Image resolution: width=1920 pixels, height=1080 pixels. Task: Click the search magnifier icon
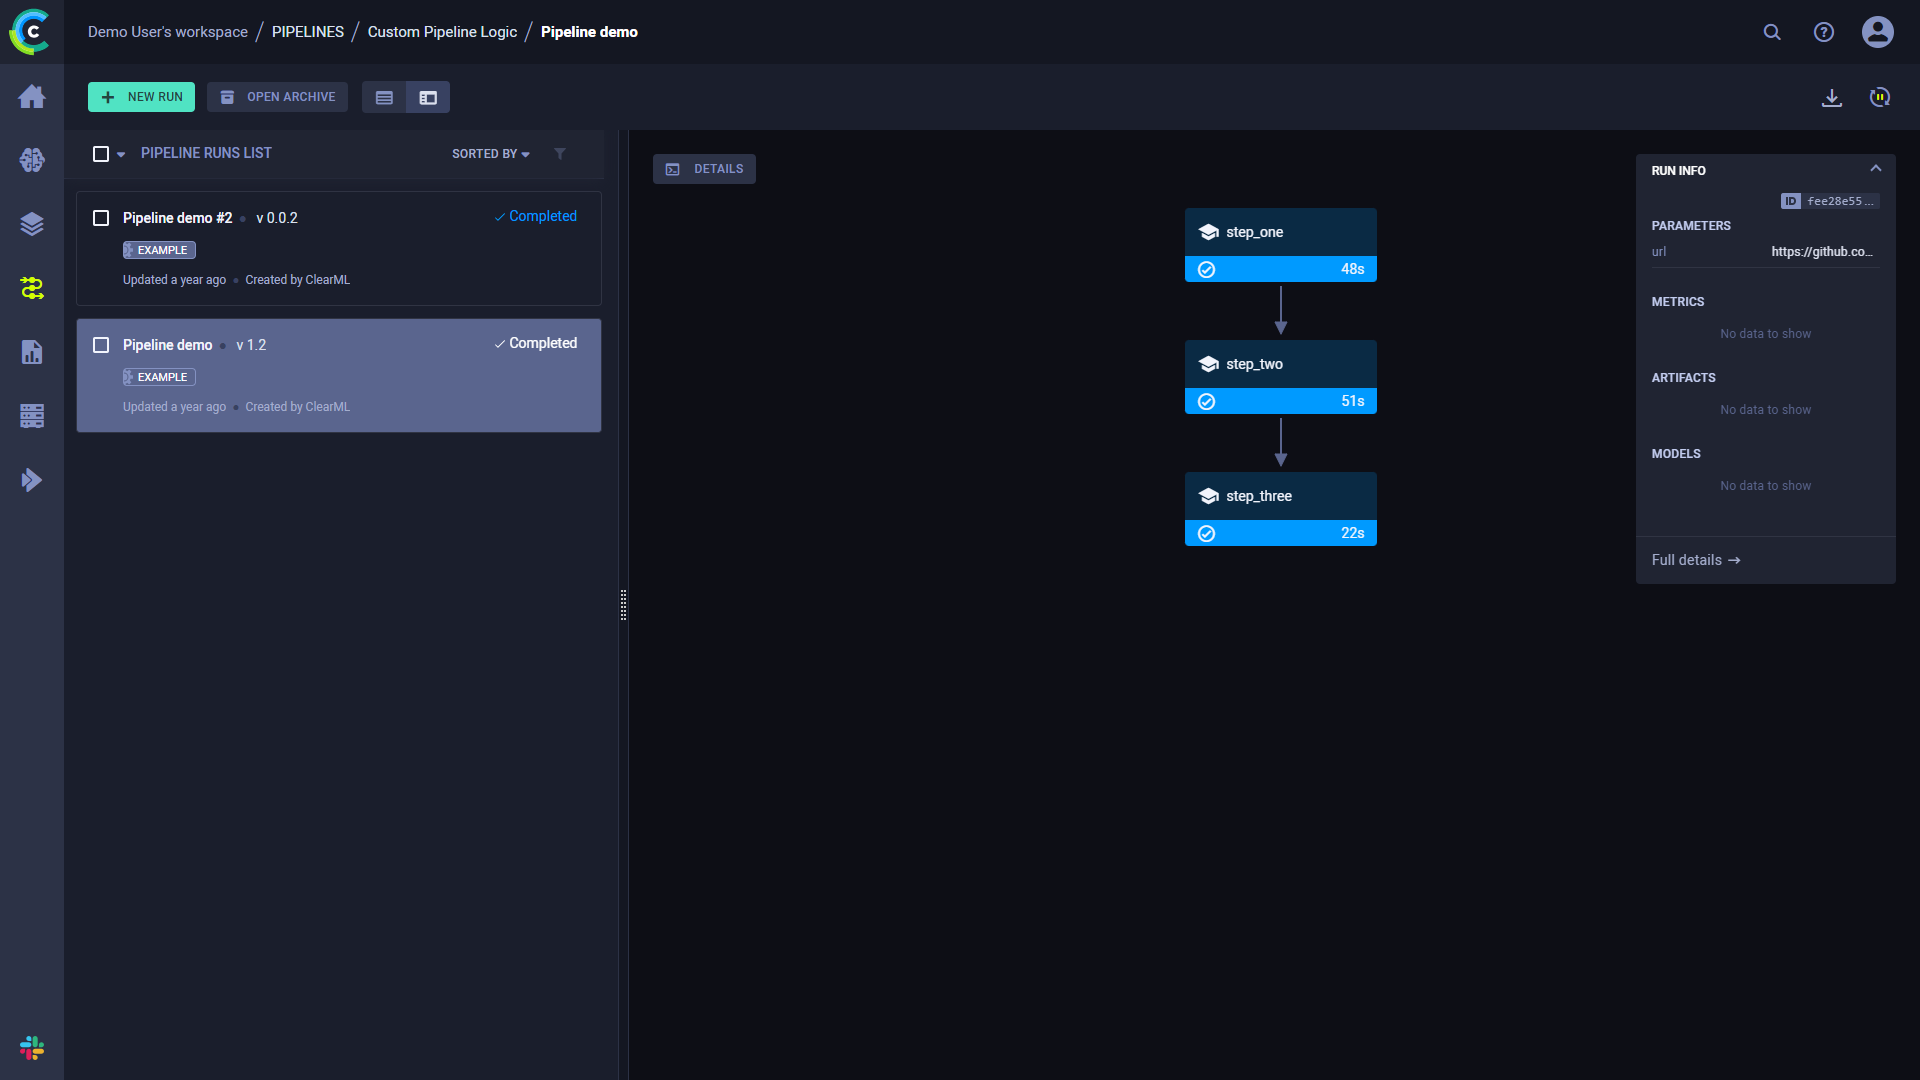(1772, 32)
